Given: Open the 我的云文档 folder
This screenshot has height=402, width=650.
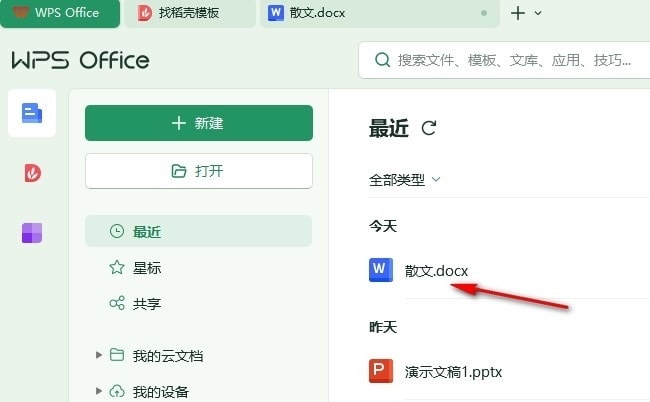Looking at the screenshot, I should coord(167,356).
